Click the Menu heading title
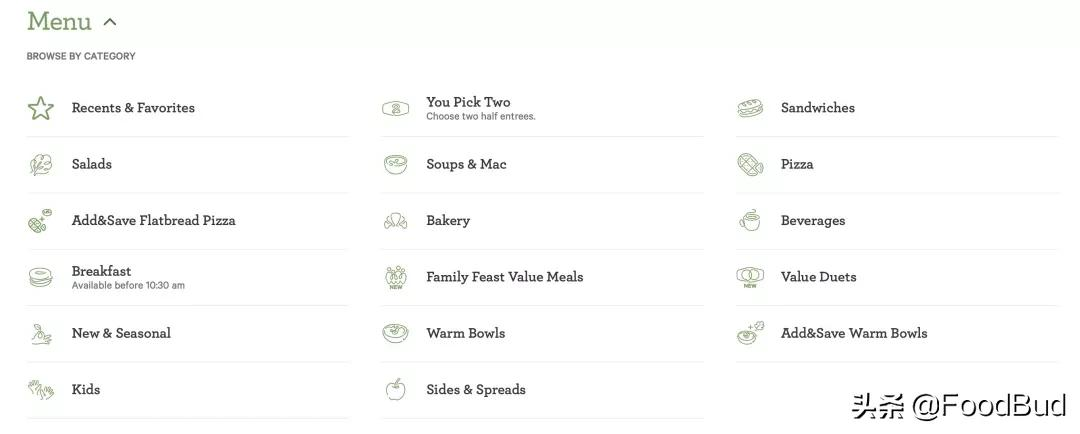 coord(59,21)
